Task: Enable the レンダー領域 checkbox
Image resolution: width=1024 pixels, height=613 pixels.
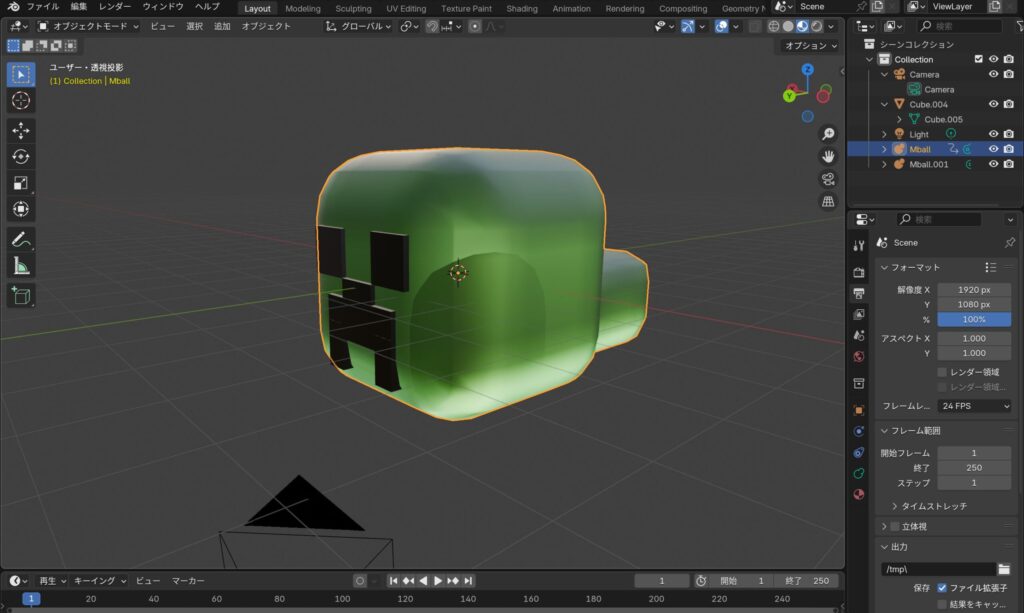Action: pyautogui.click(x=942, y=372)
